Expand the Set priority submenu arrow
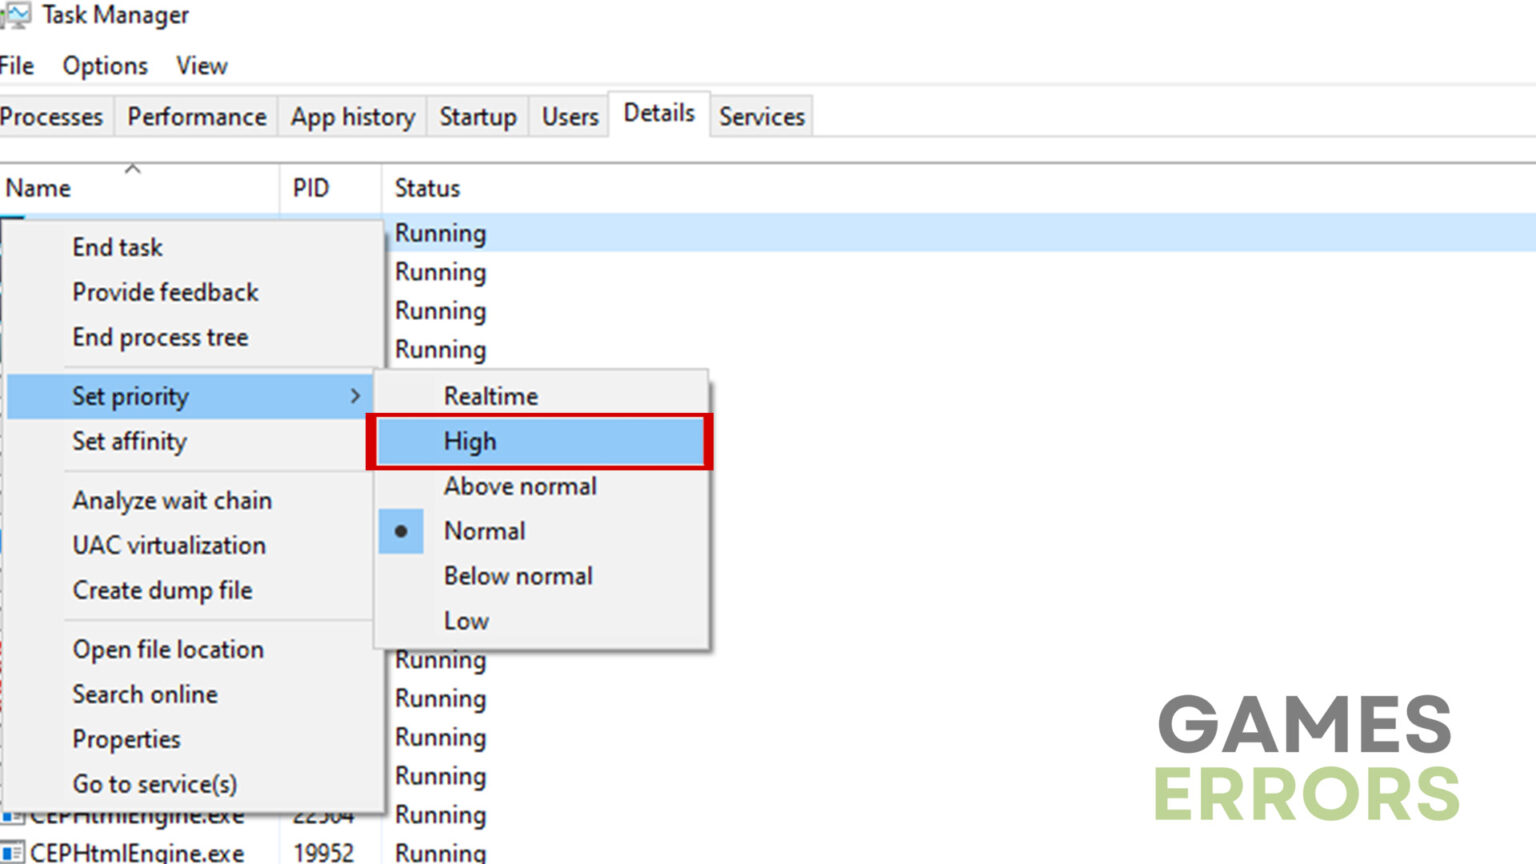The image size is (1536, 864). pos(355,396)
